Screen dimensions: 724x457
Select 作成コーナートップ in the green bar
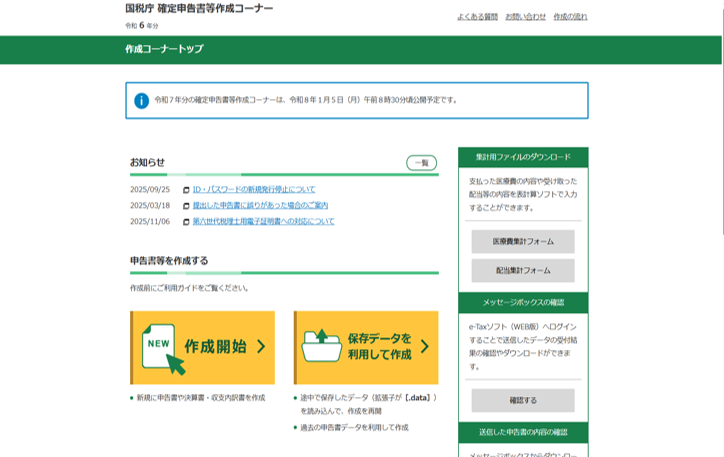point(164,49)
